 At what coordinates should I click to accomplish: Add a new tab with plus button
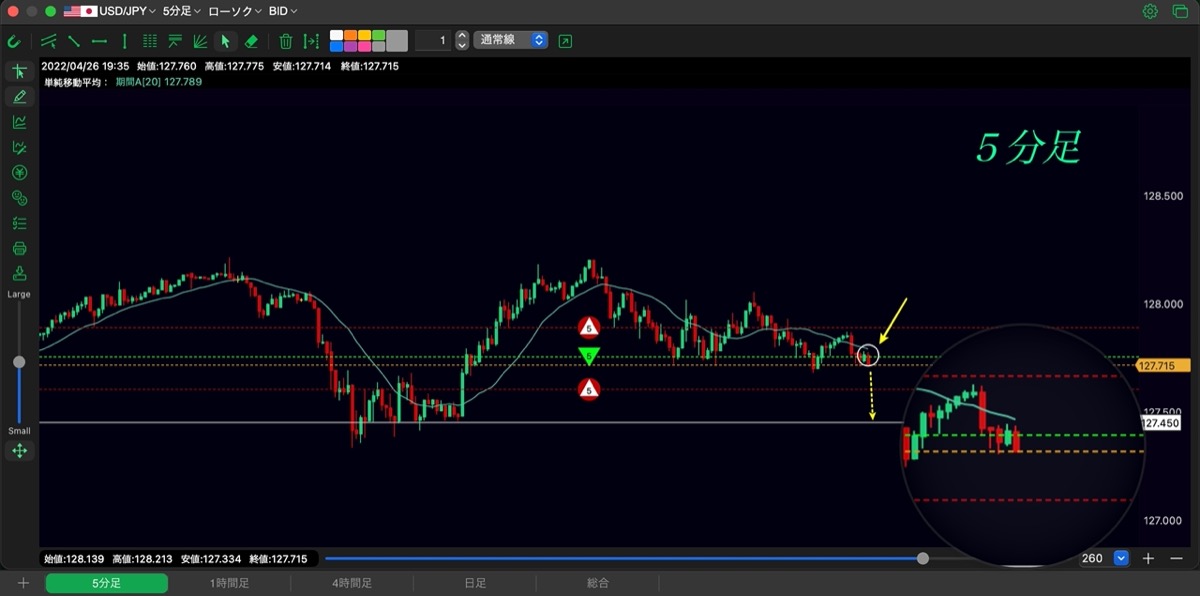tap(23, 583)
